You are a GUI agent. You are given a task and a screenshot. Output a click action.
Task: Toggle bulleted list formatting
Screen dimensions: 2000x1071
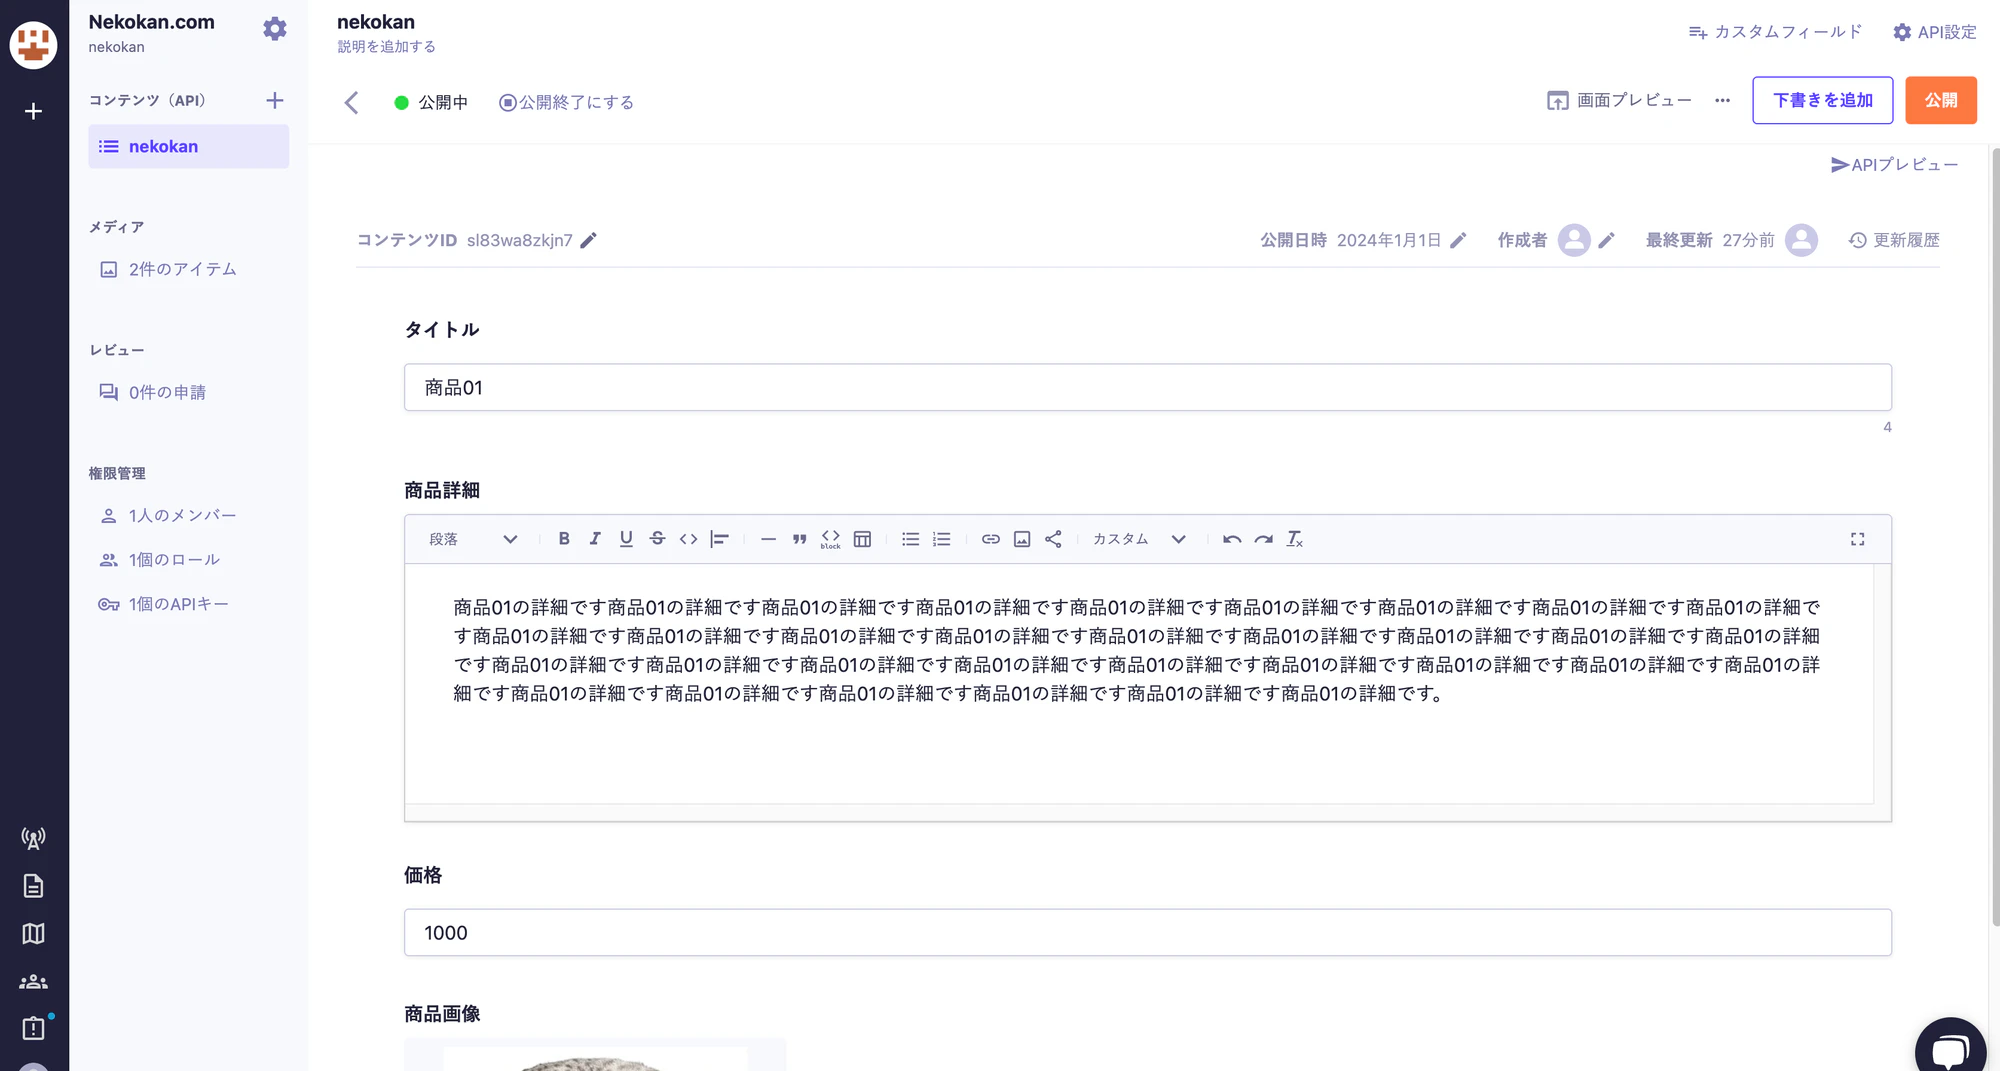[910, 539]
